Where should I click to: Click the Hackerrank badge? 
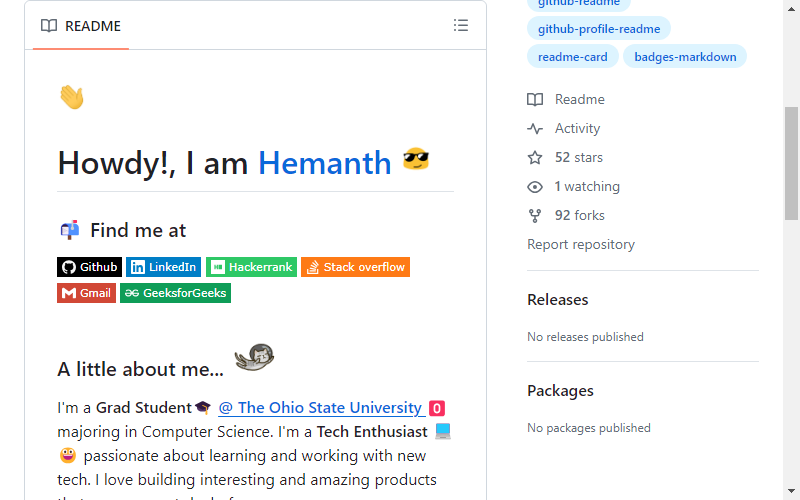[x=252, y=267]
